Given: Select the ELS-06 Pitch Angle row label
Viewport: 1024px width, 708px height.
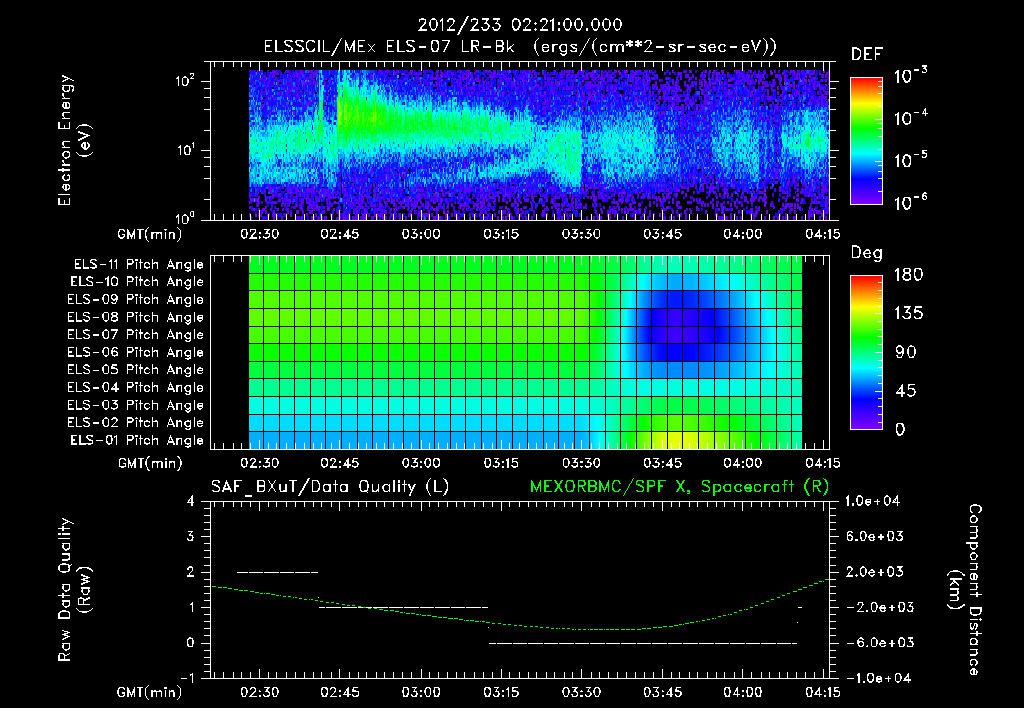Looking at the screenshot, I should pyautogui.click(x=136, y=352).
